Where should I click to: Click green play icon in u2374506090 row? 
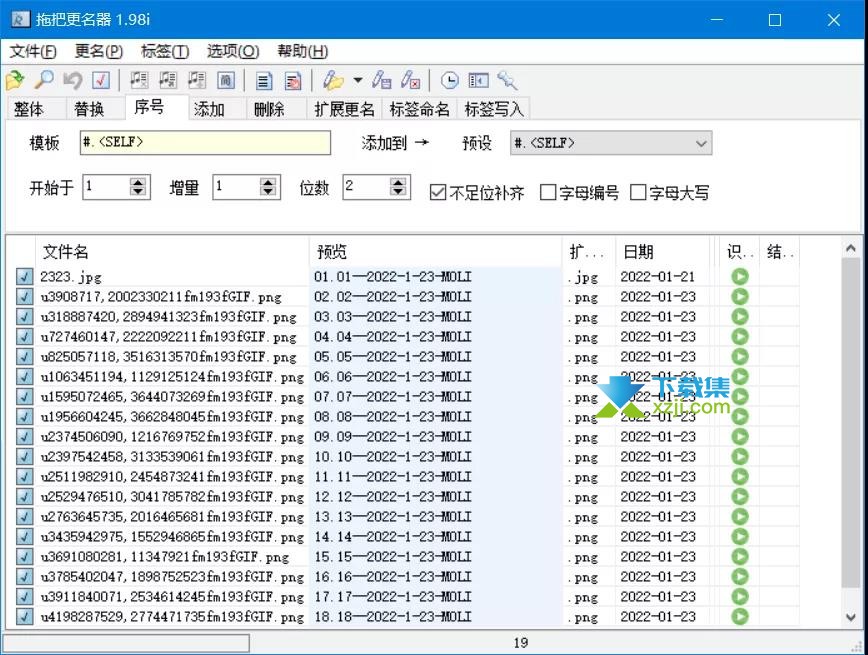click(740, 436)
